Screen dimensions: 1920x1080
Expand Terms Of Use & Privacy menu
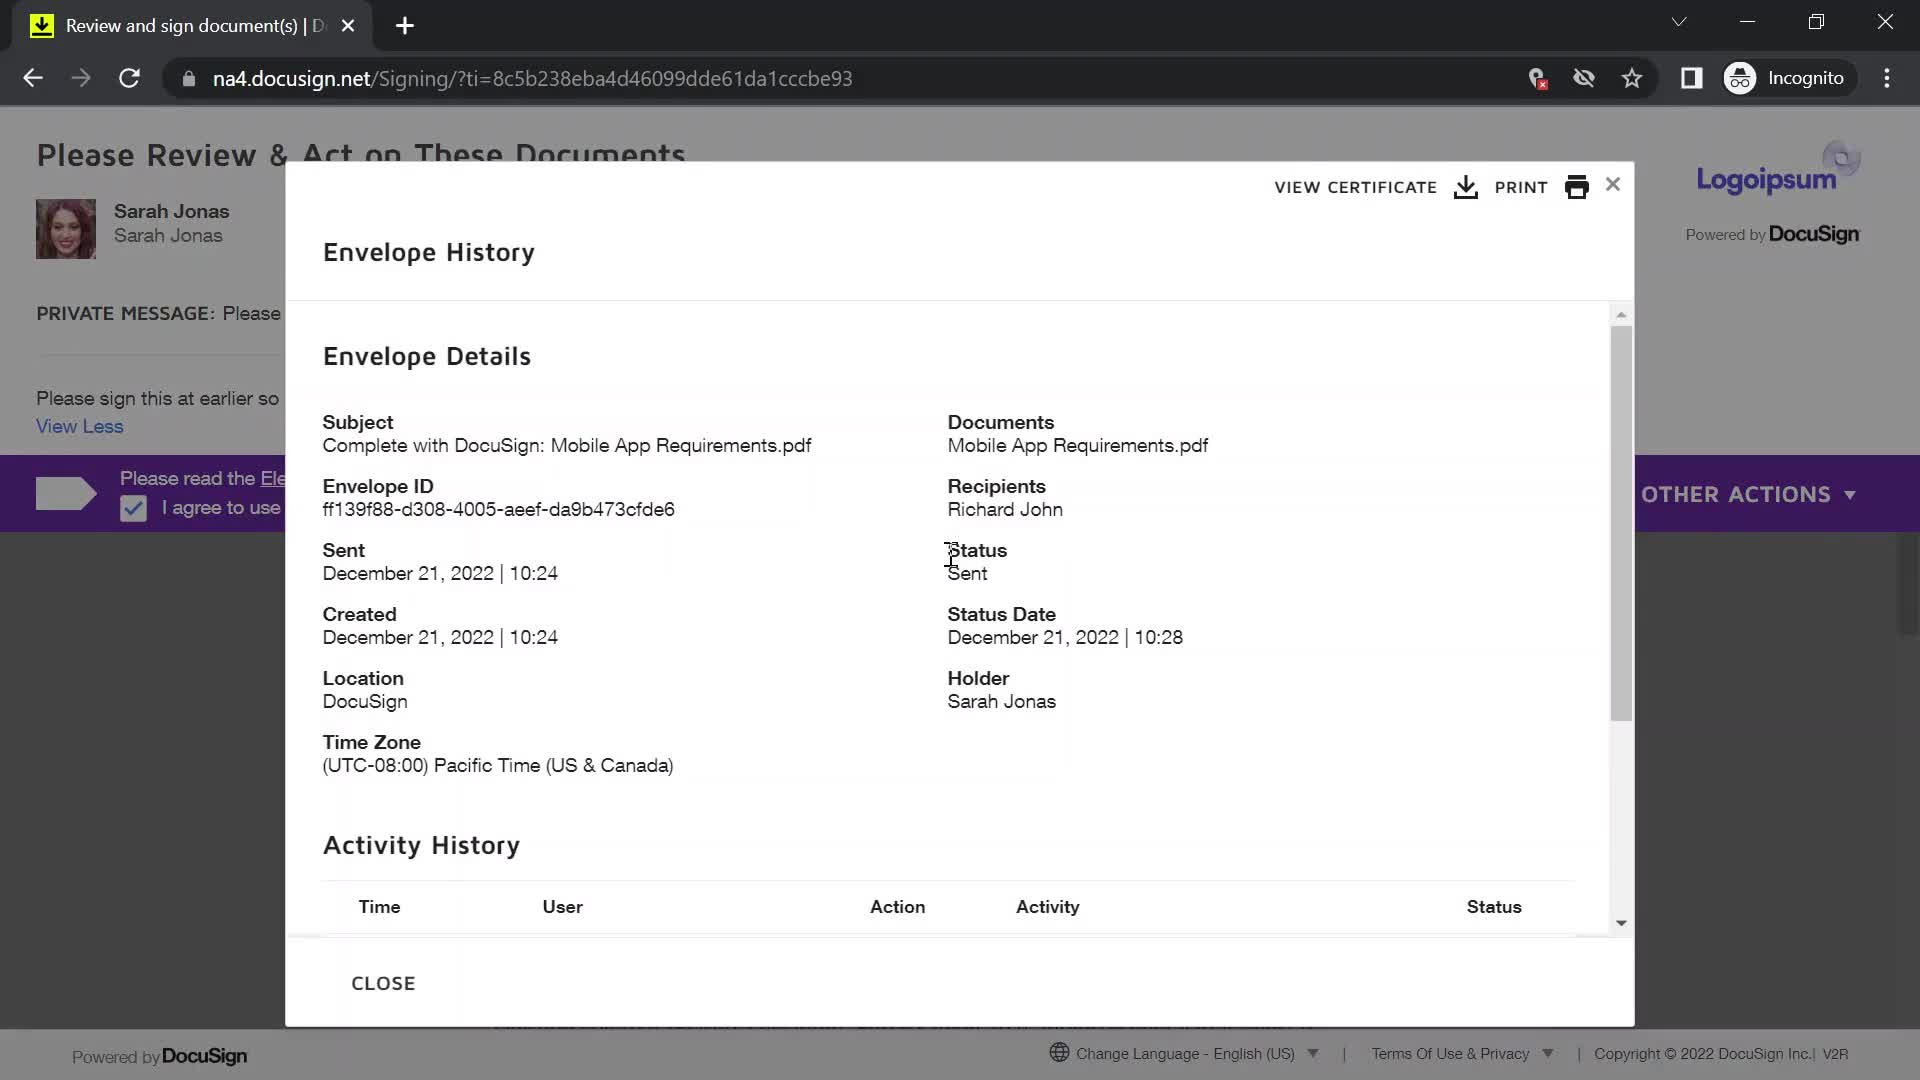1461,1053
